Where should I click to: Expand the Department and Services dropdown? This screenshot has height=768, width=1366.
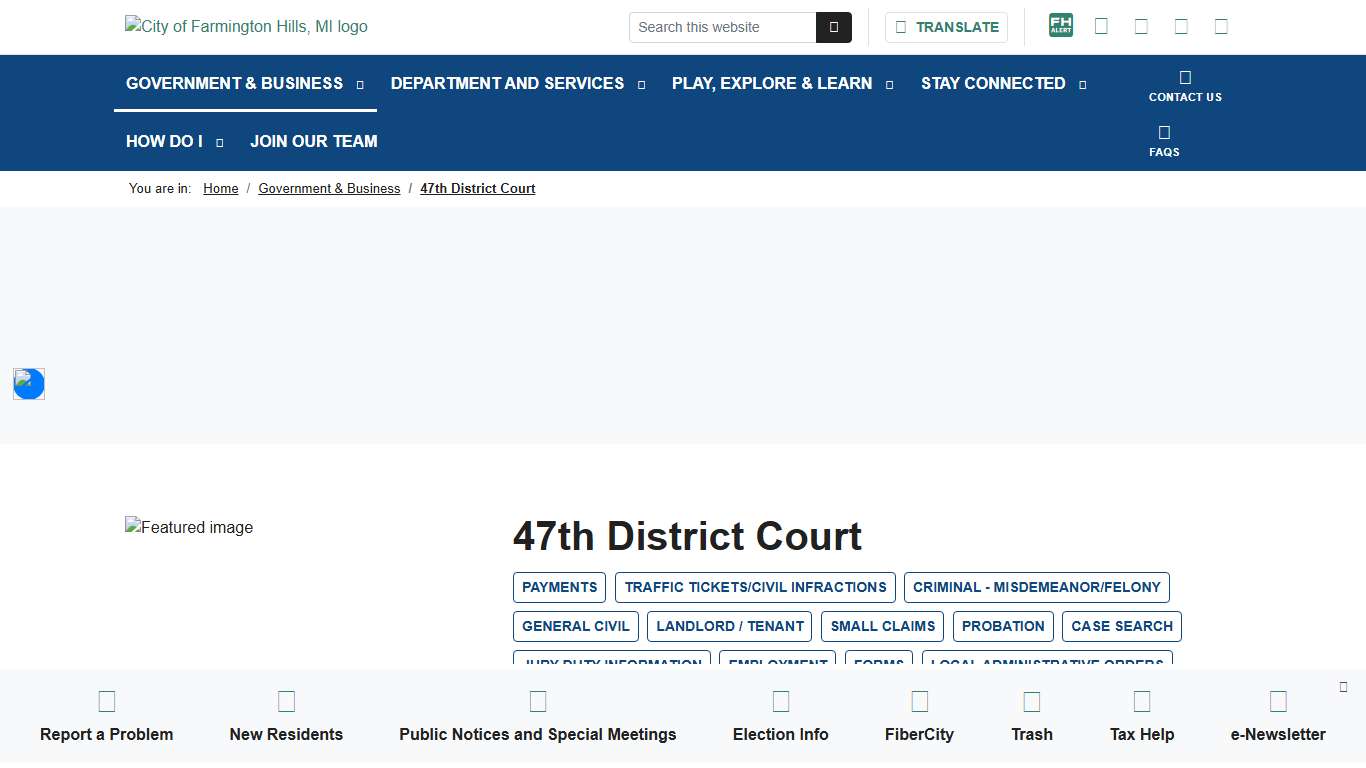click(x=641, y=84)
